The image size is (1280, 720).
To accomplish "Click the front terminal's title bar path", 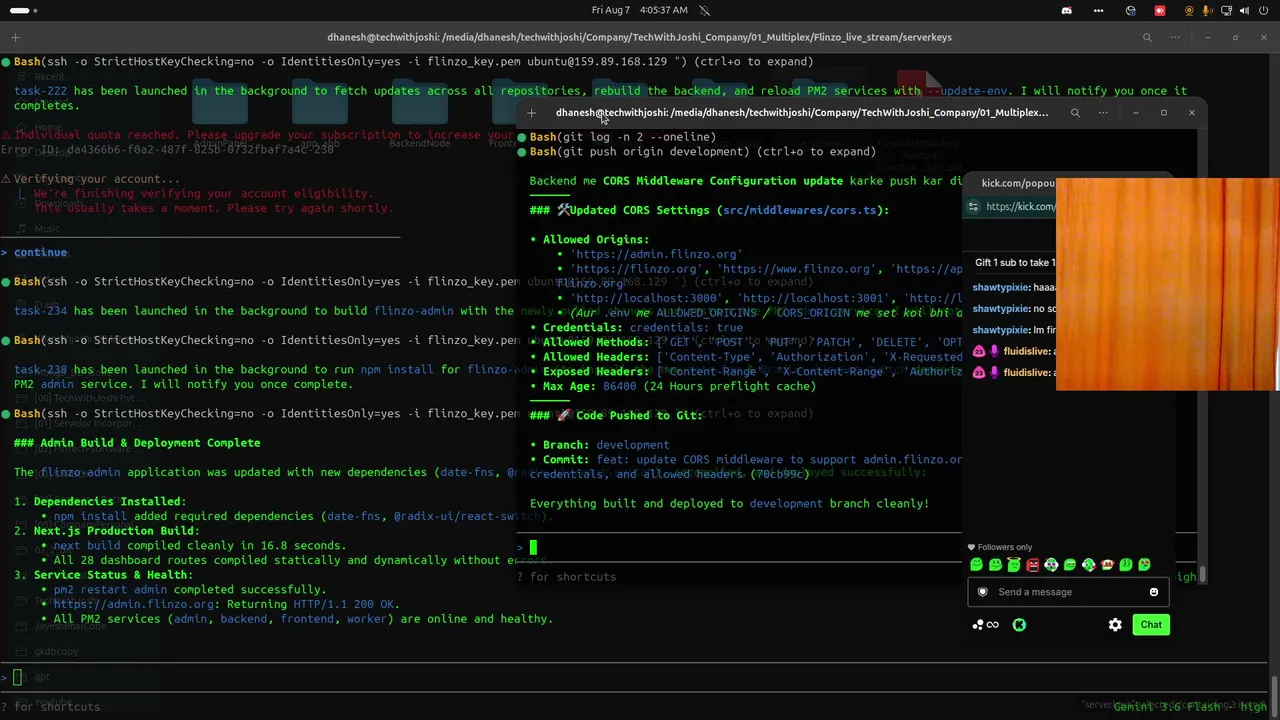I will point(802,113).
